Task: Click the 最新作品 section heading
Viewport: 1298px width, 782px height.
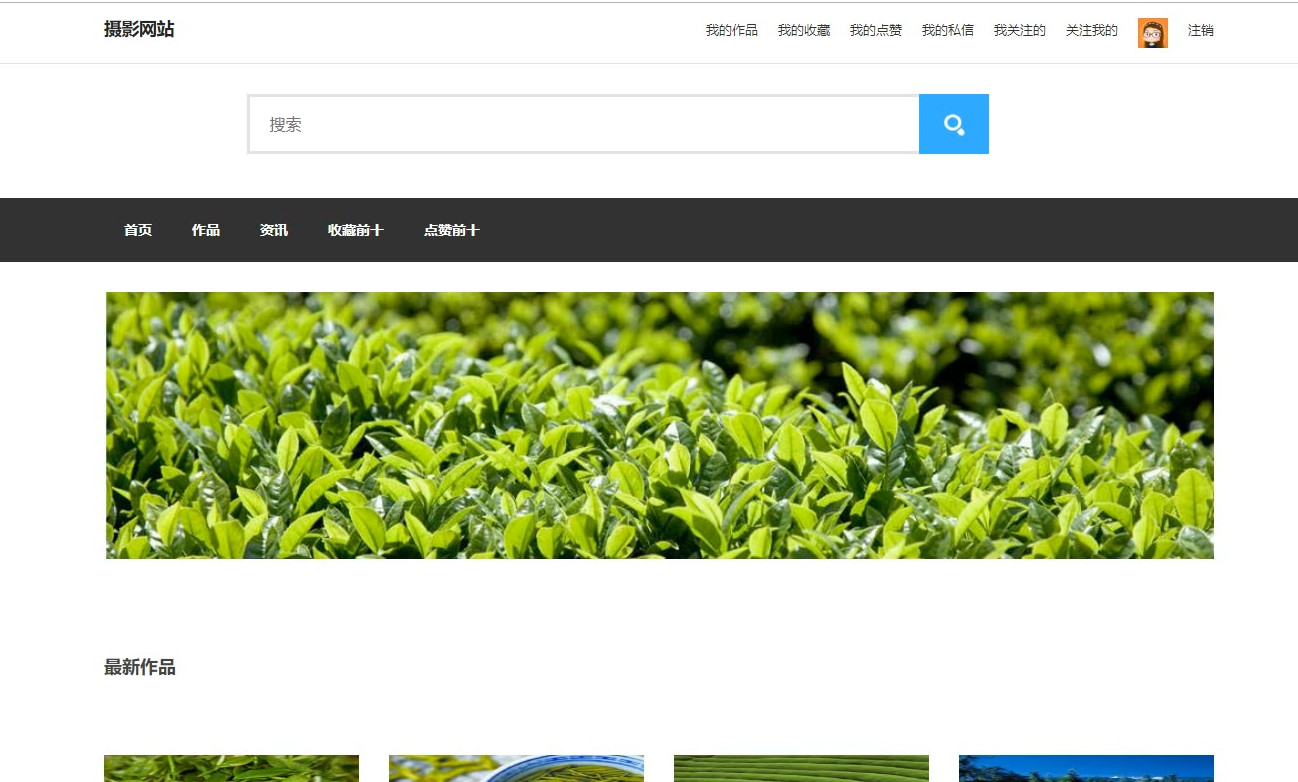Action: 140,667
